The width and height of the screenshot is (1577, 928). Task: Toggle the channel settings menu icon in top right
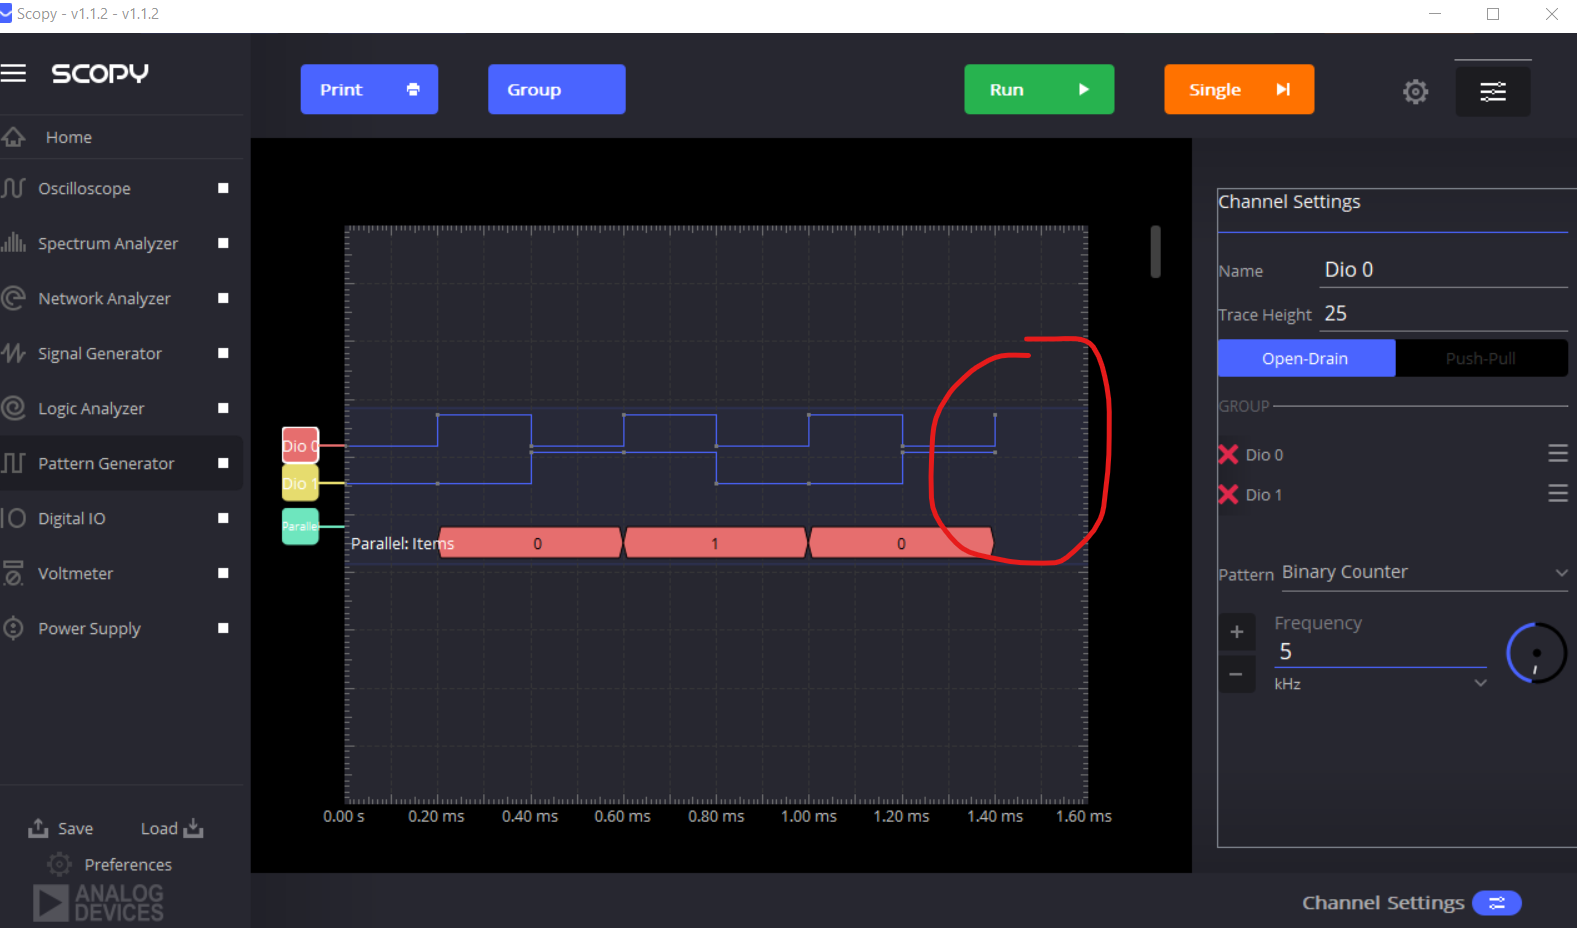pyautogui.click(x=1493, y=92)
